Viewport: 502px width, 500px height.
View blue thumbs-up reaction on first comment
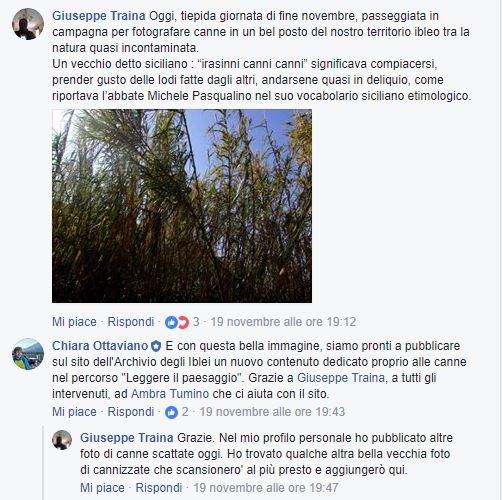pyautogui.click(x=171, y=322)
